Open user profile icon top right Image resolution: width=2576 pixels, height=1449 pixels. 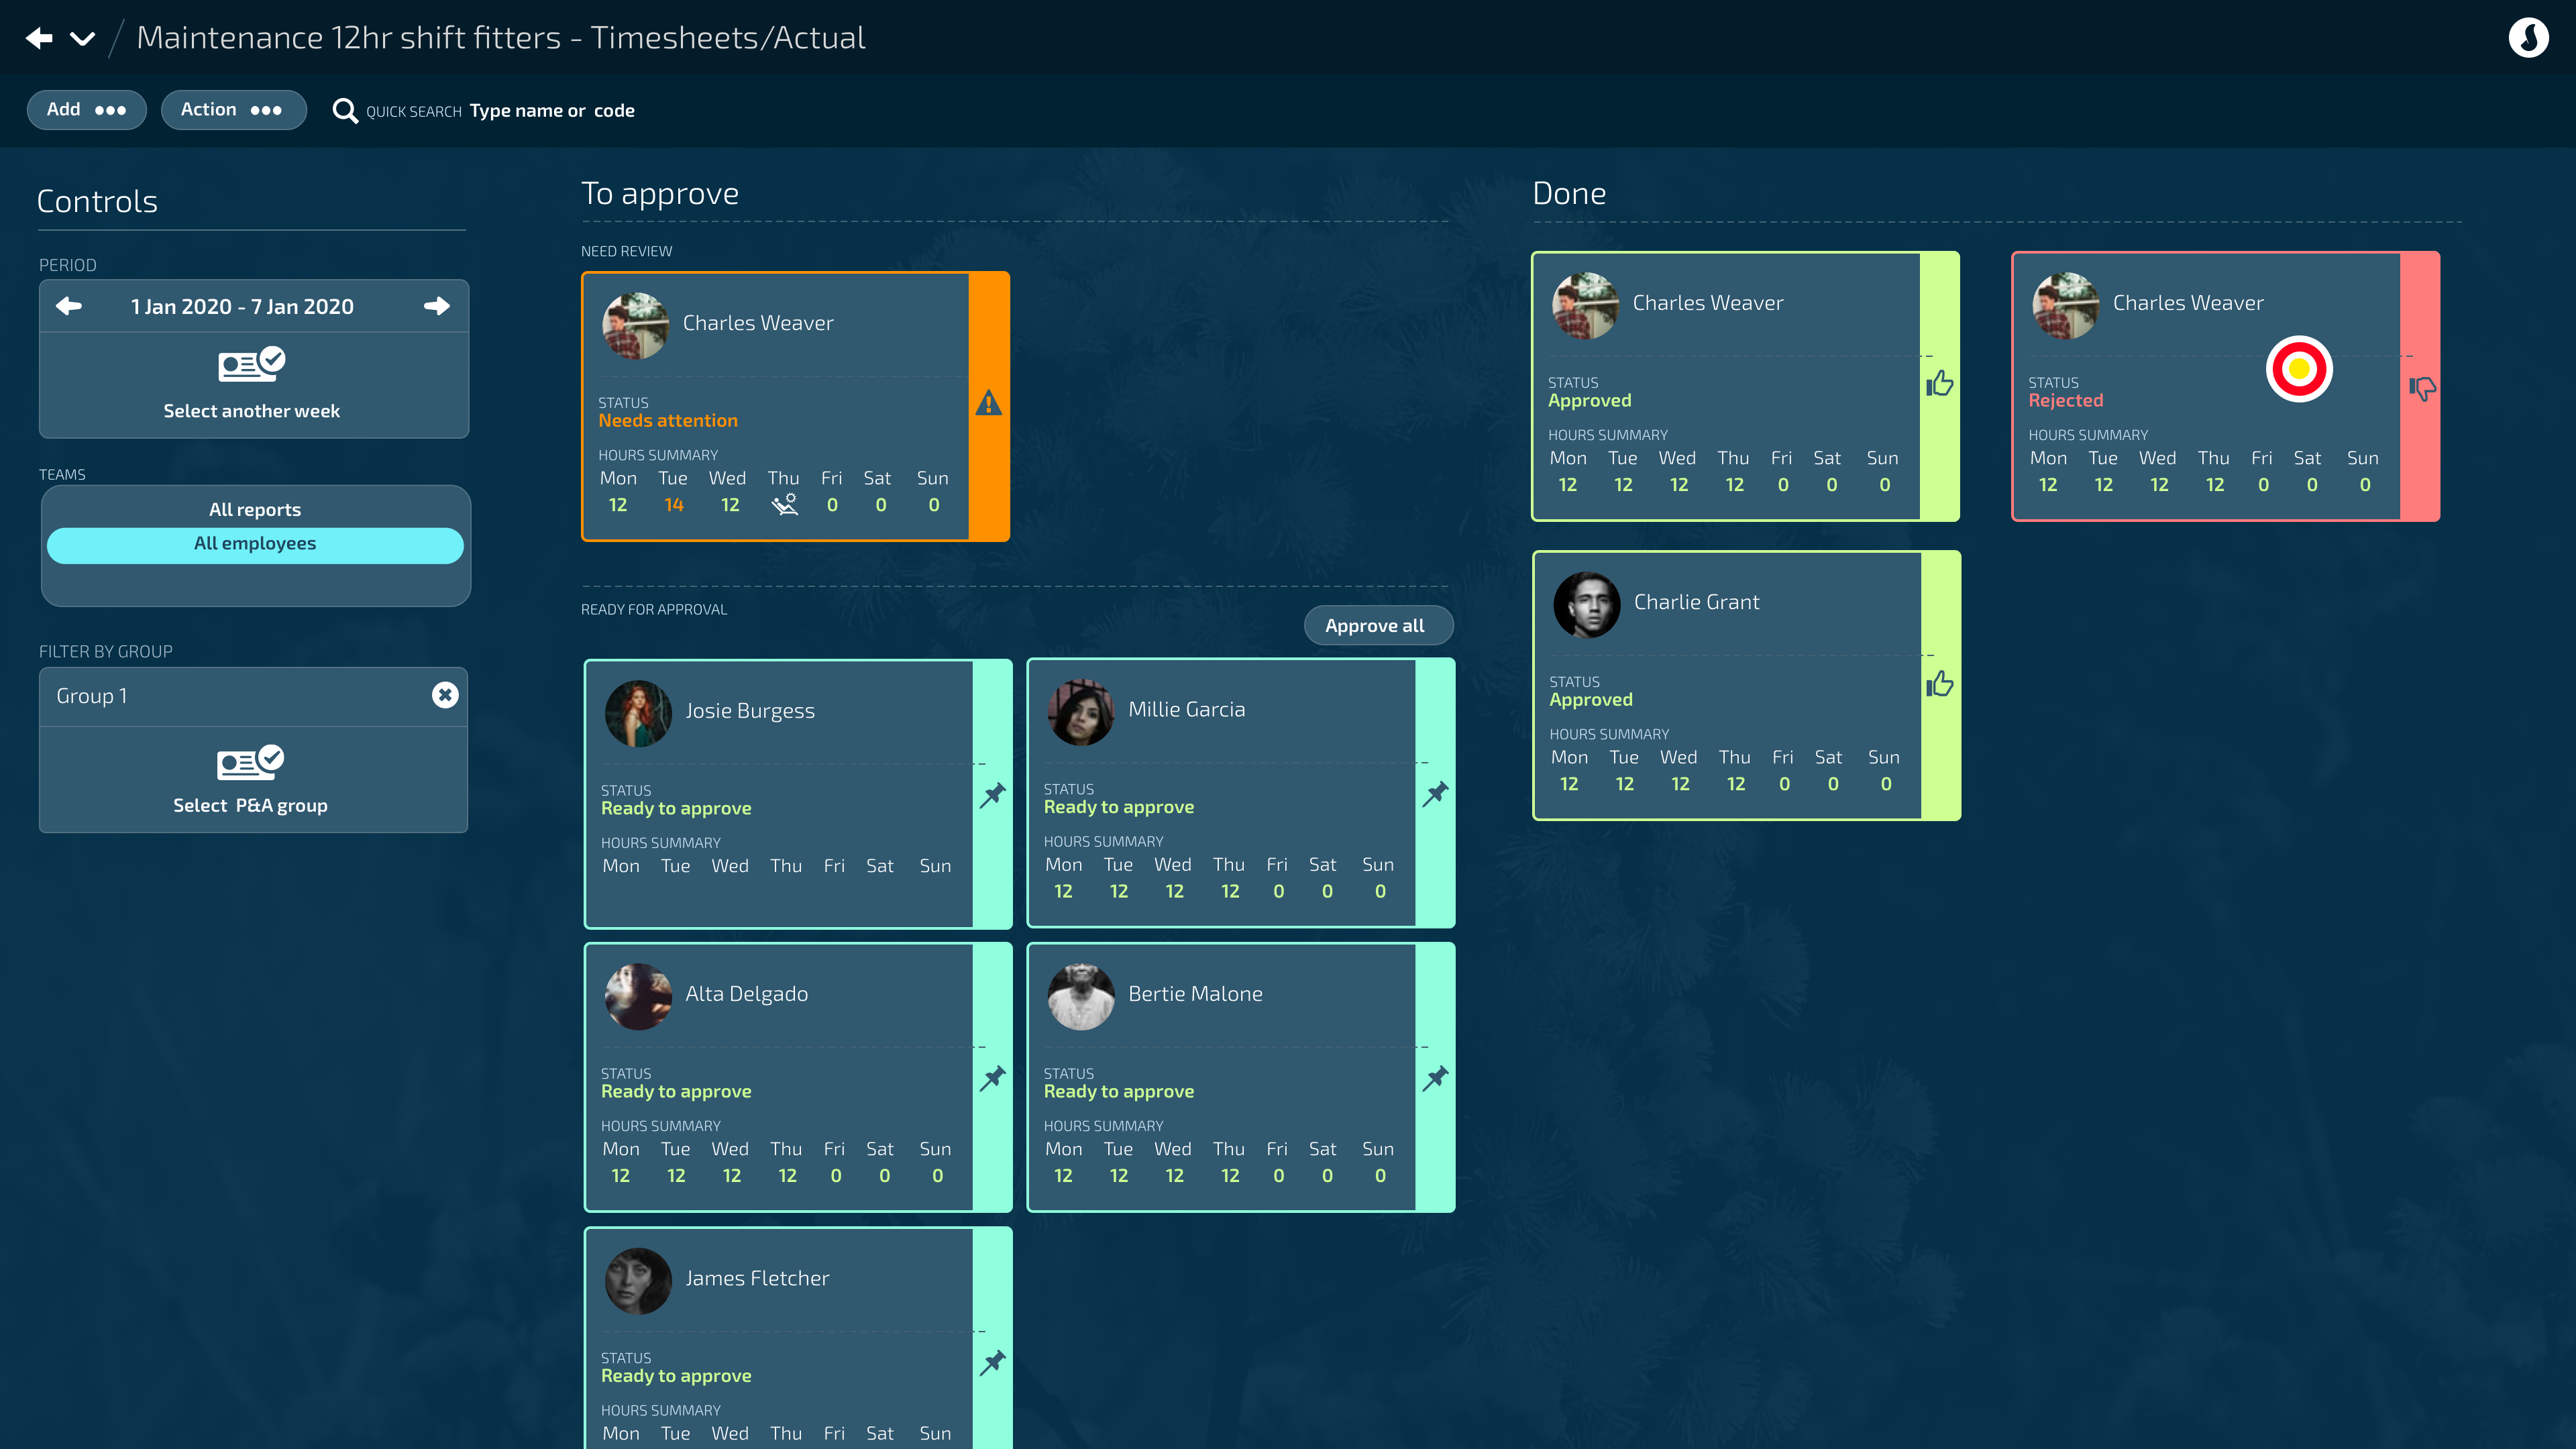2528,38
